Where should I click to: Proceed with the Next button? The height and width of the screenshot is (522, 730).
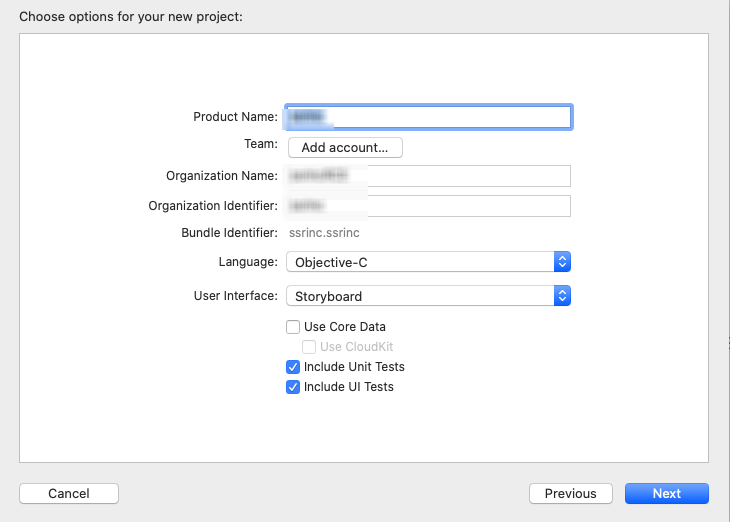(x=666, y=493)
